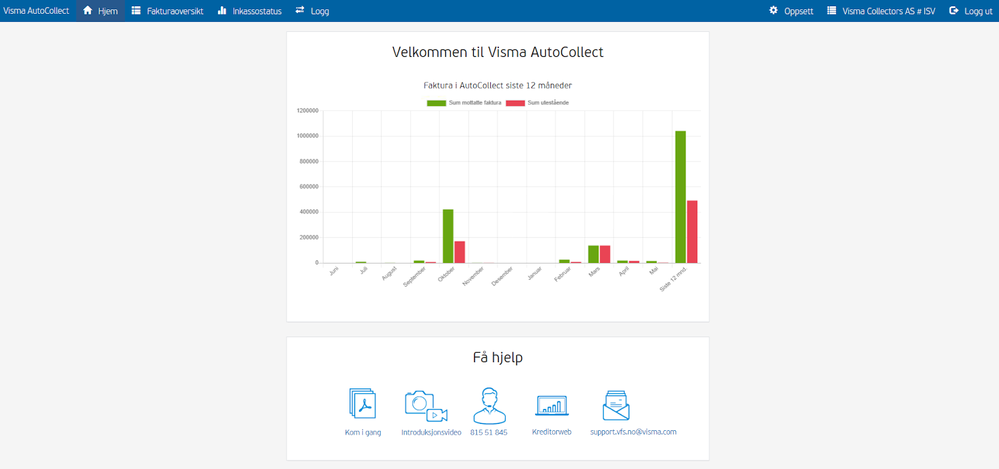Click the red Mars bar in chart

point(605,254)
